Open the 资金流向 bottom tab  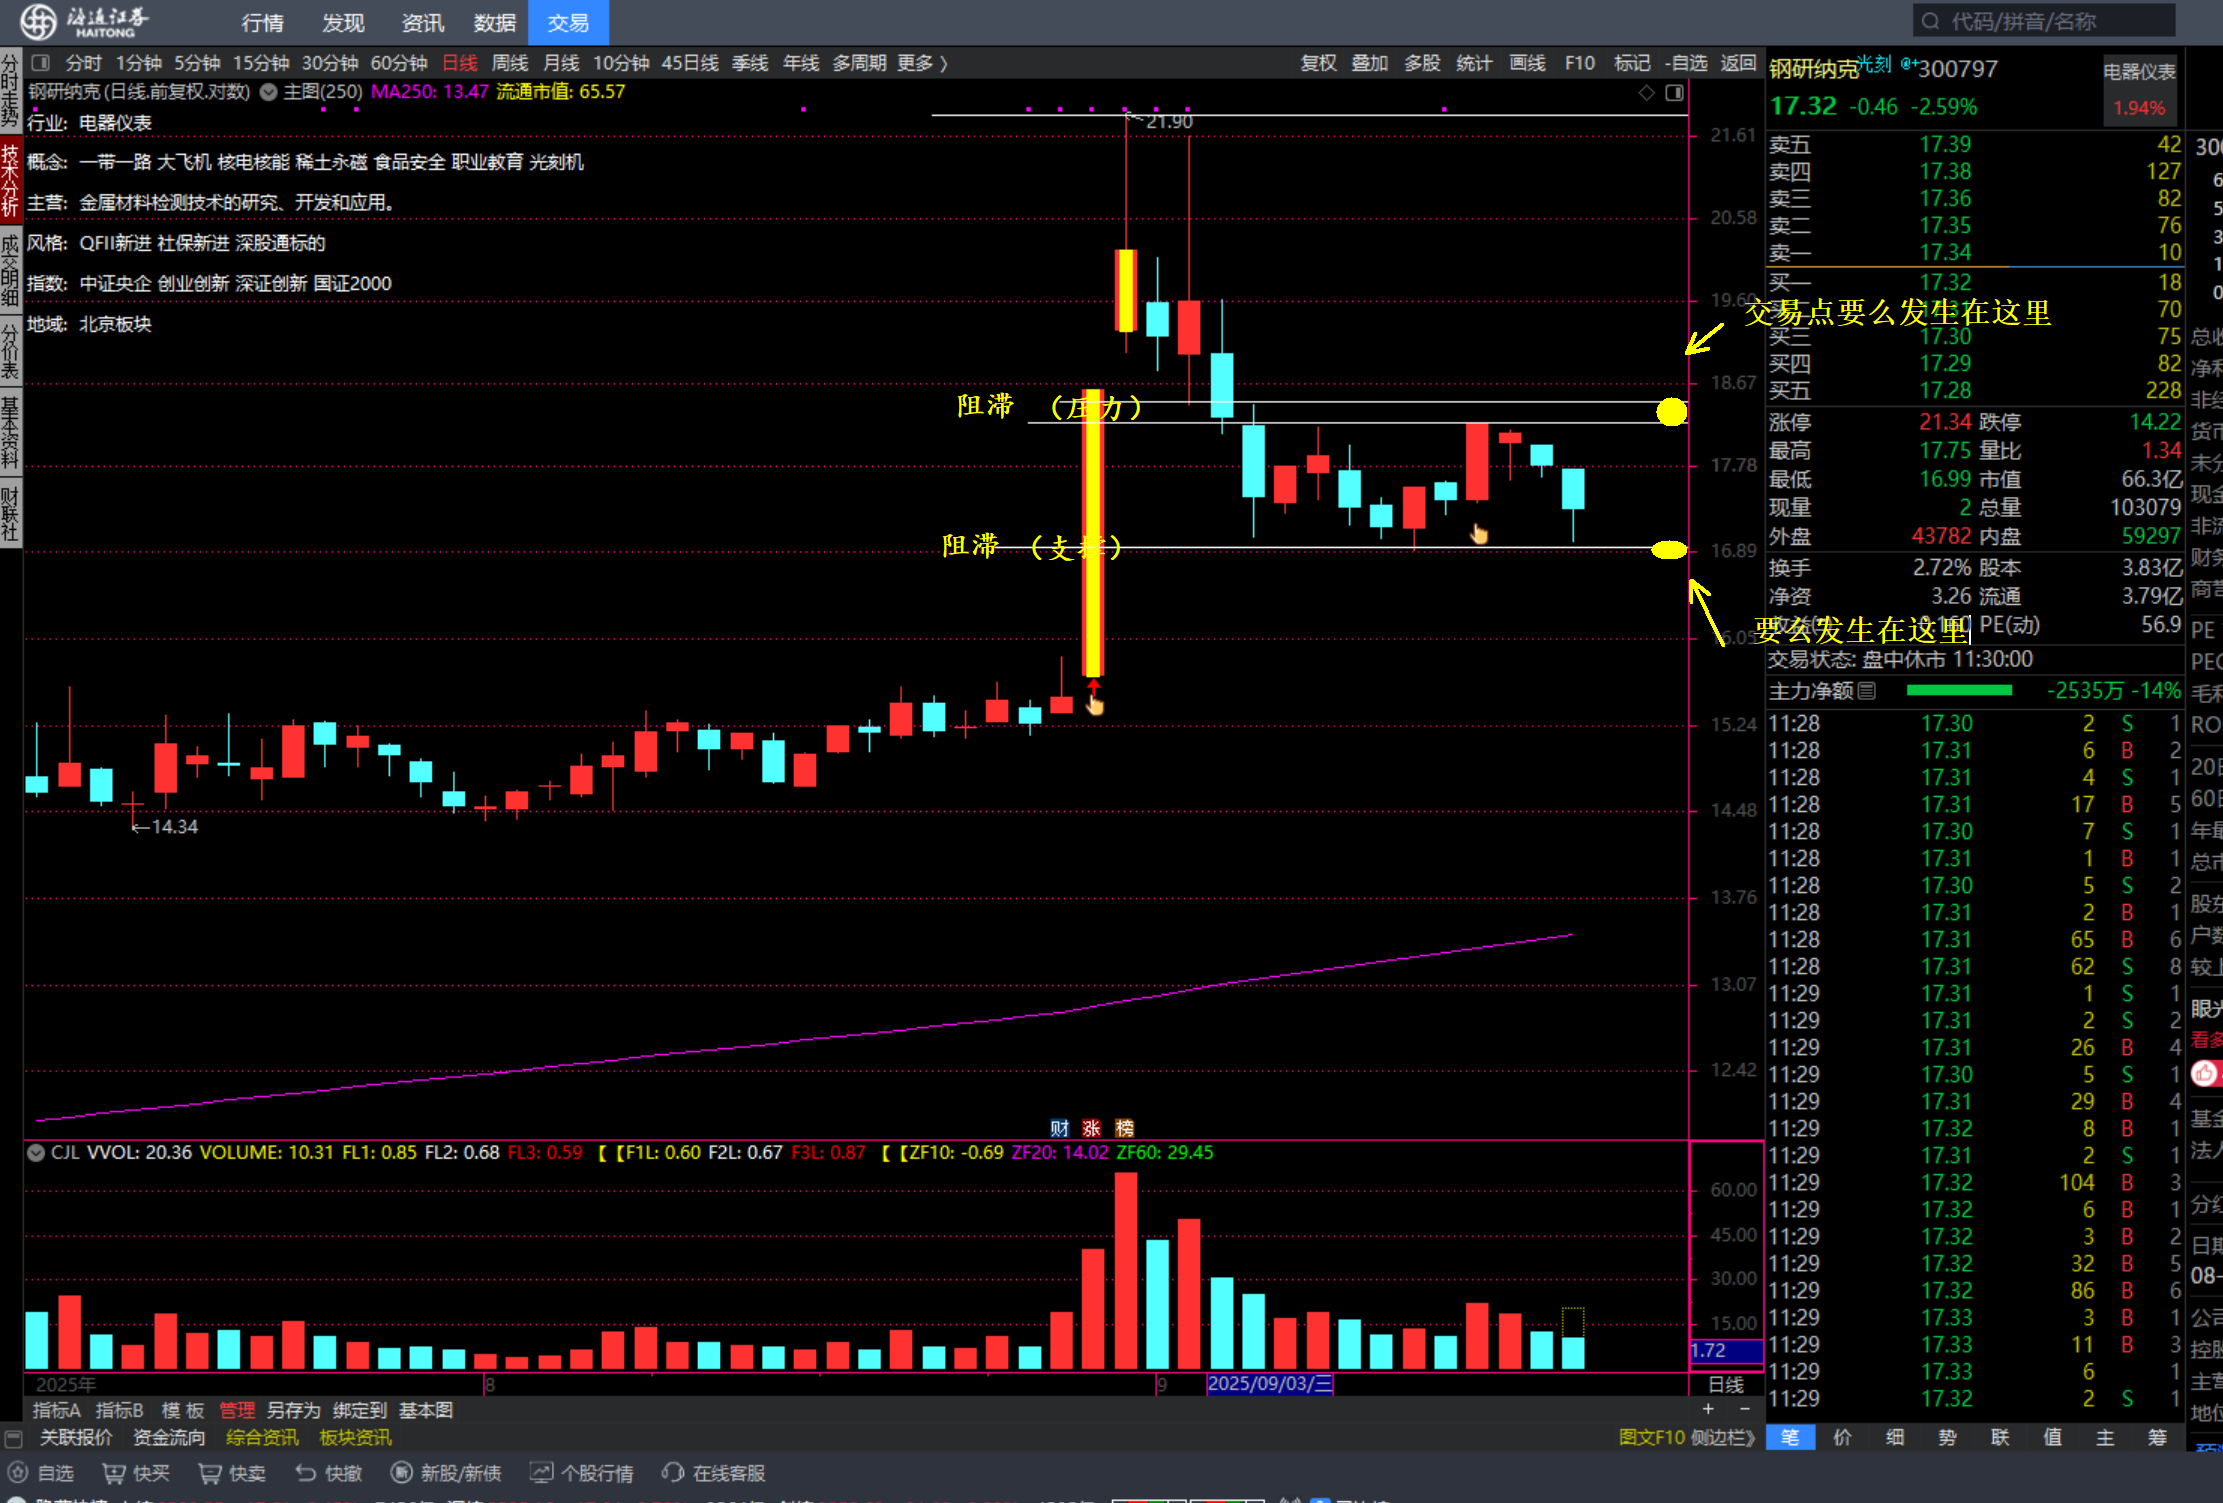(x=169, y=1437)
